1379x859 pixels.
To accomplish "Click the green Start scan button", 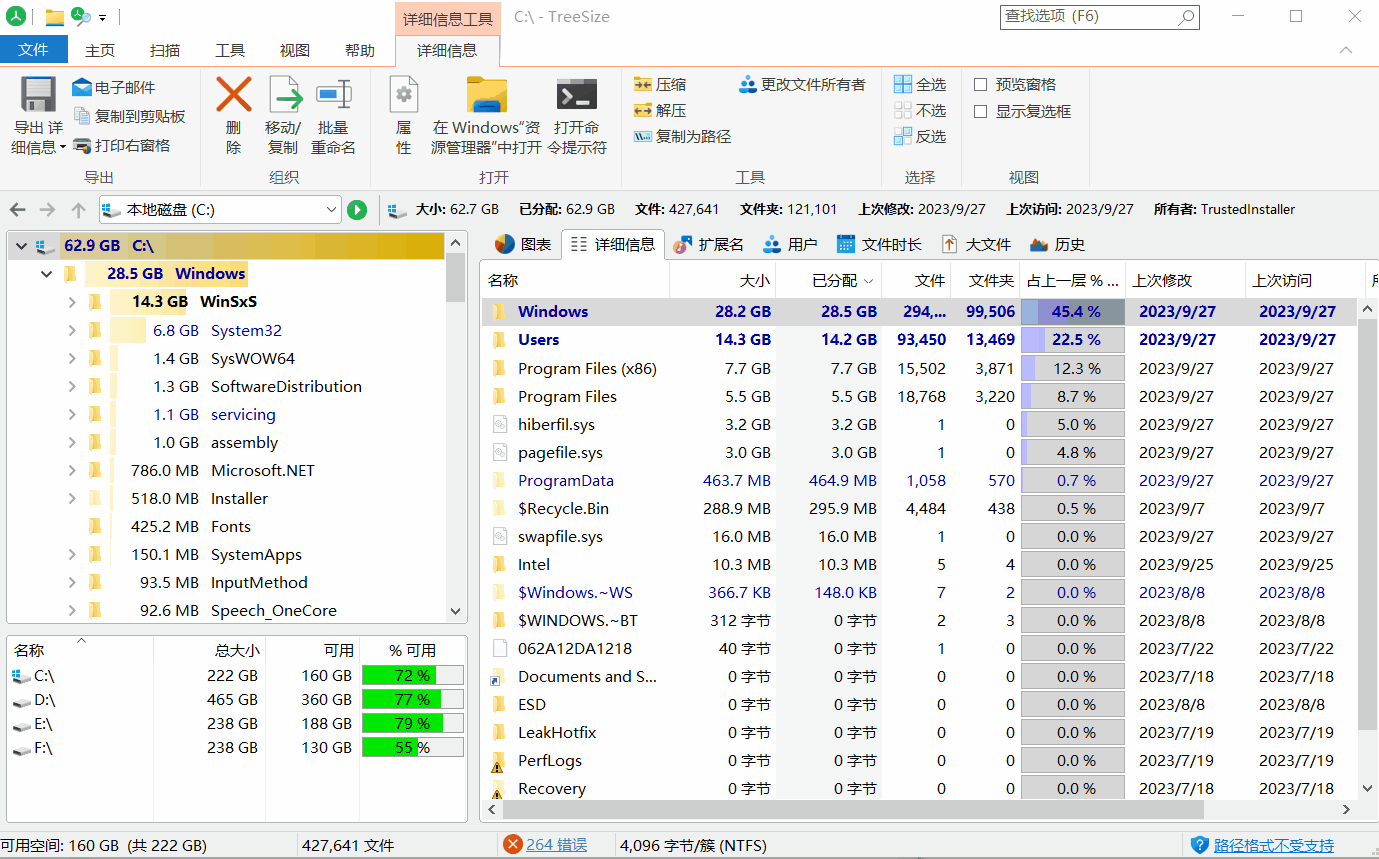I will pos(357,210).
